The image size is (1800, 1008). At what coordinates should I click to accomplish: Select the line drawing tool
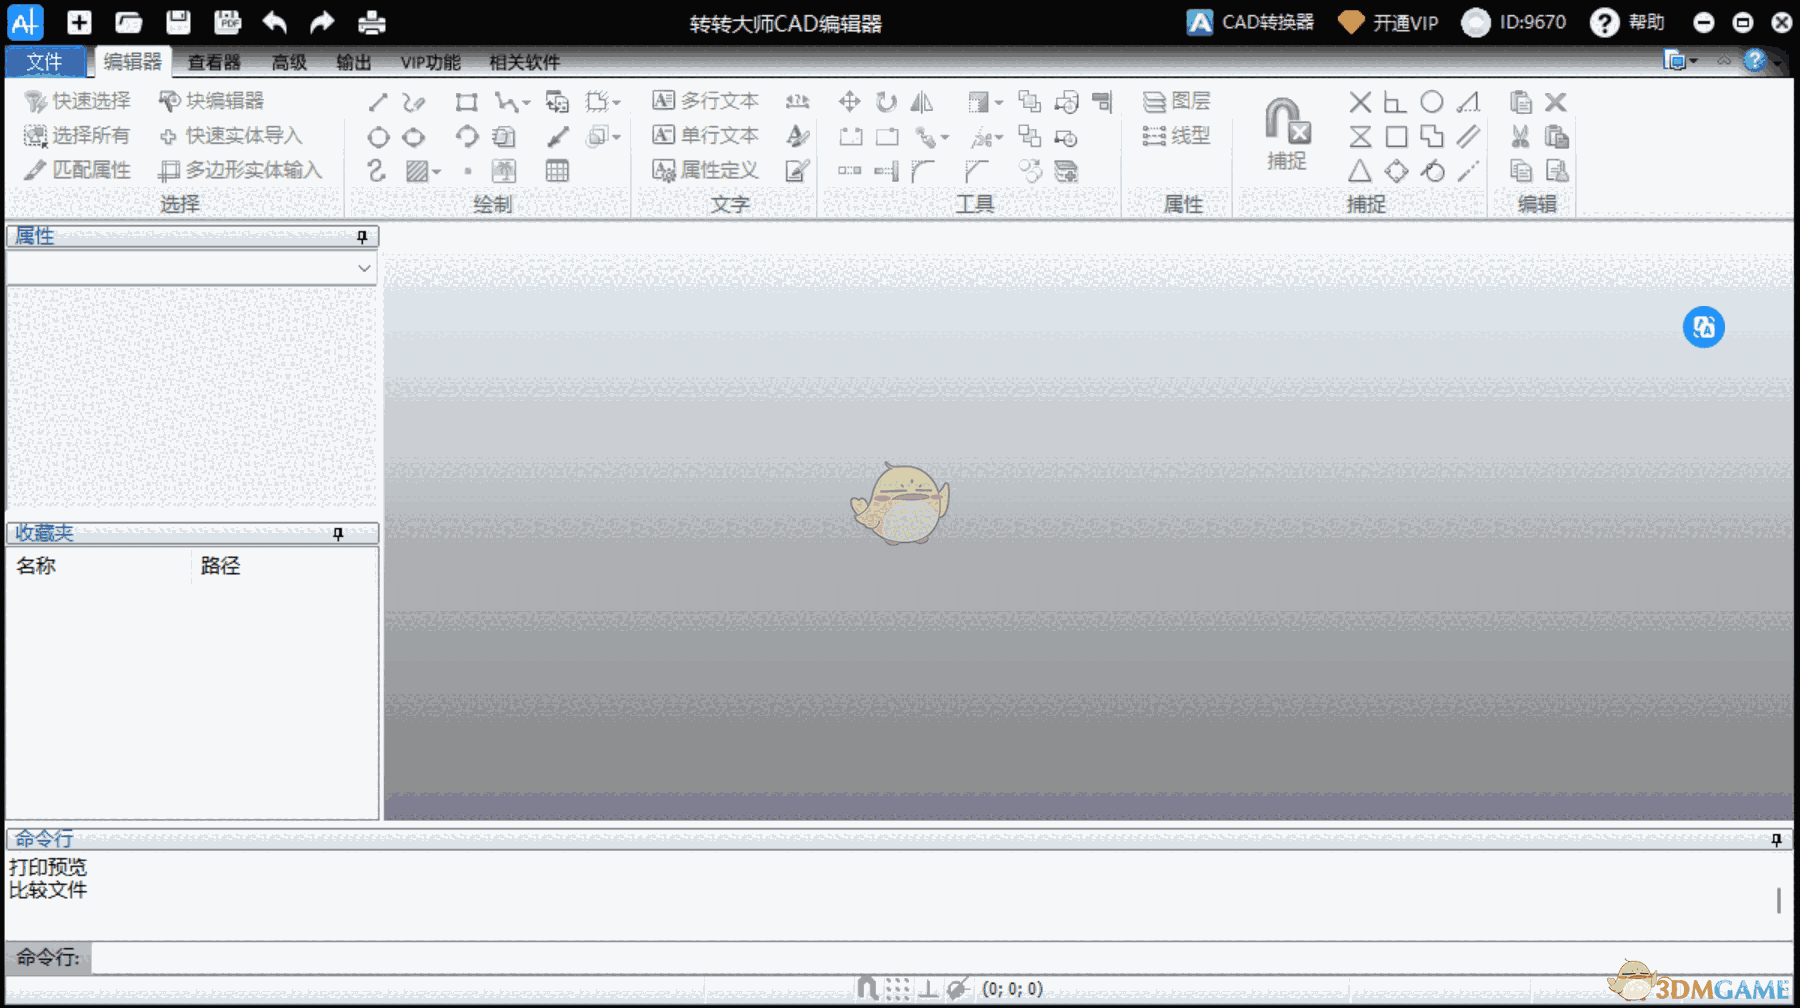[377, 101]
